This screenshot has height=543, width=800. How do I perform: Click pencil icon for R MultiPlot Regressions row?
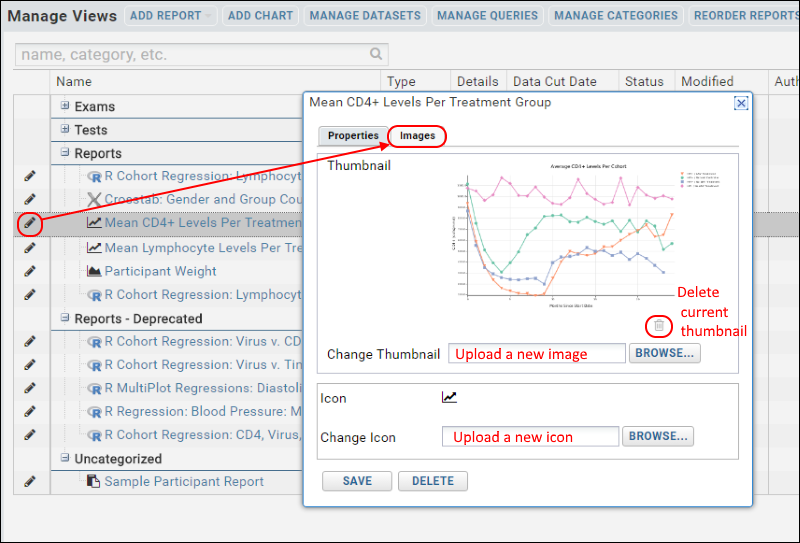(x=30, y=388)
